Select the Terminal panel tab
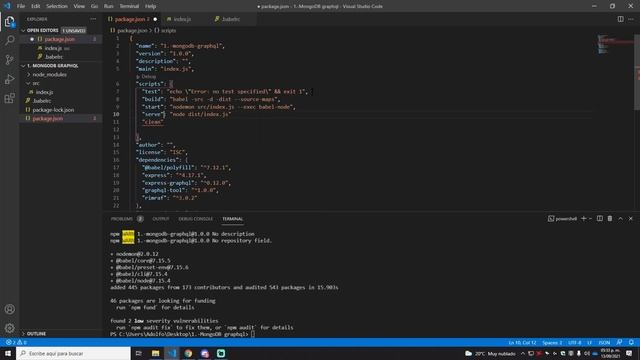This screenshot has width=640, height=360. coord(232,219)
